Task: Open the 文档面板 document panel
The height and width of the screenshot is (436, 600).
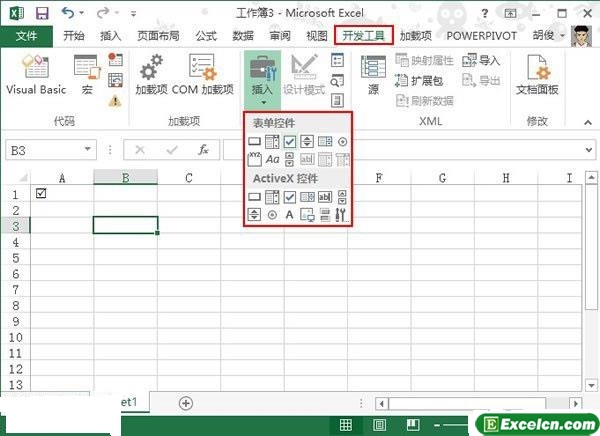Action: pos(537,75)
